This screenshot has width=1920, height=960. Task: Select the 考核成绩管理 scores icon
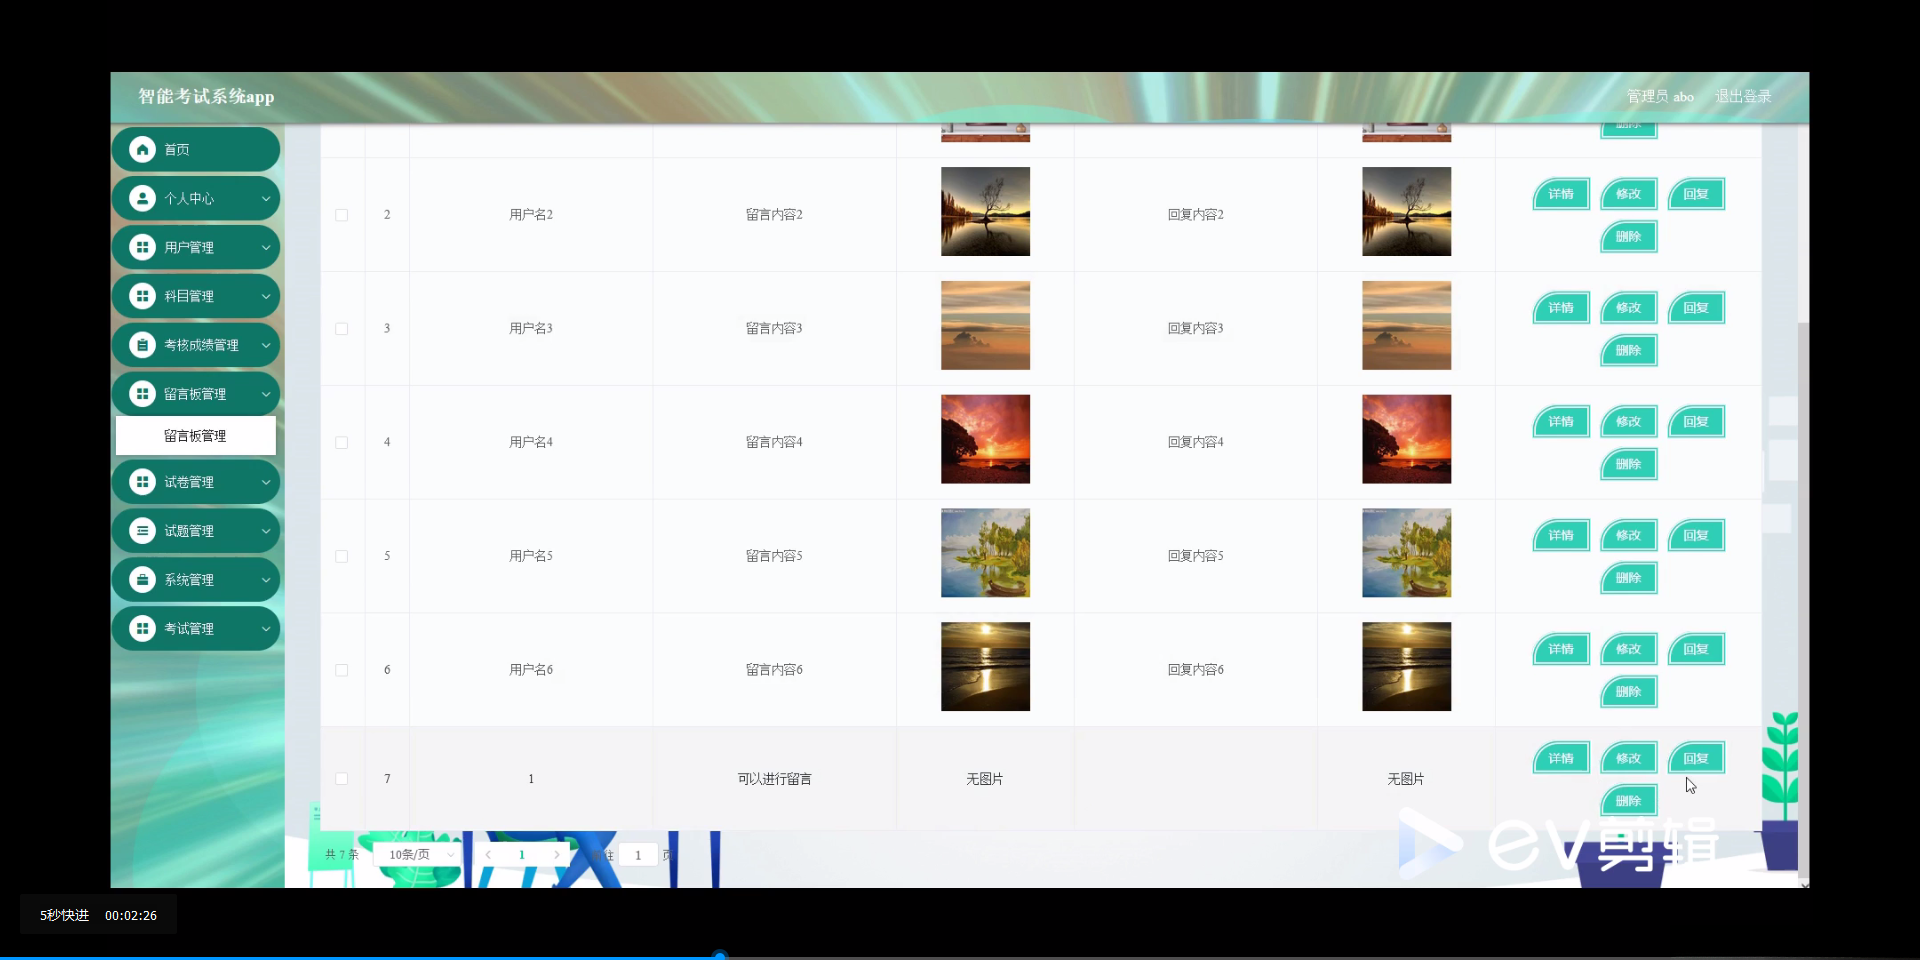tap(142, 344)
